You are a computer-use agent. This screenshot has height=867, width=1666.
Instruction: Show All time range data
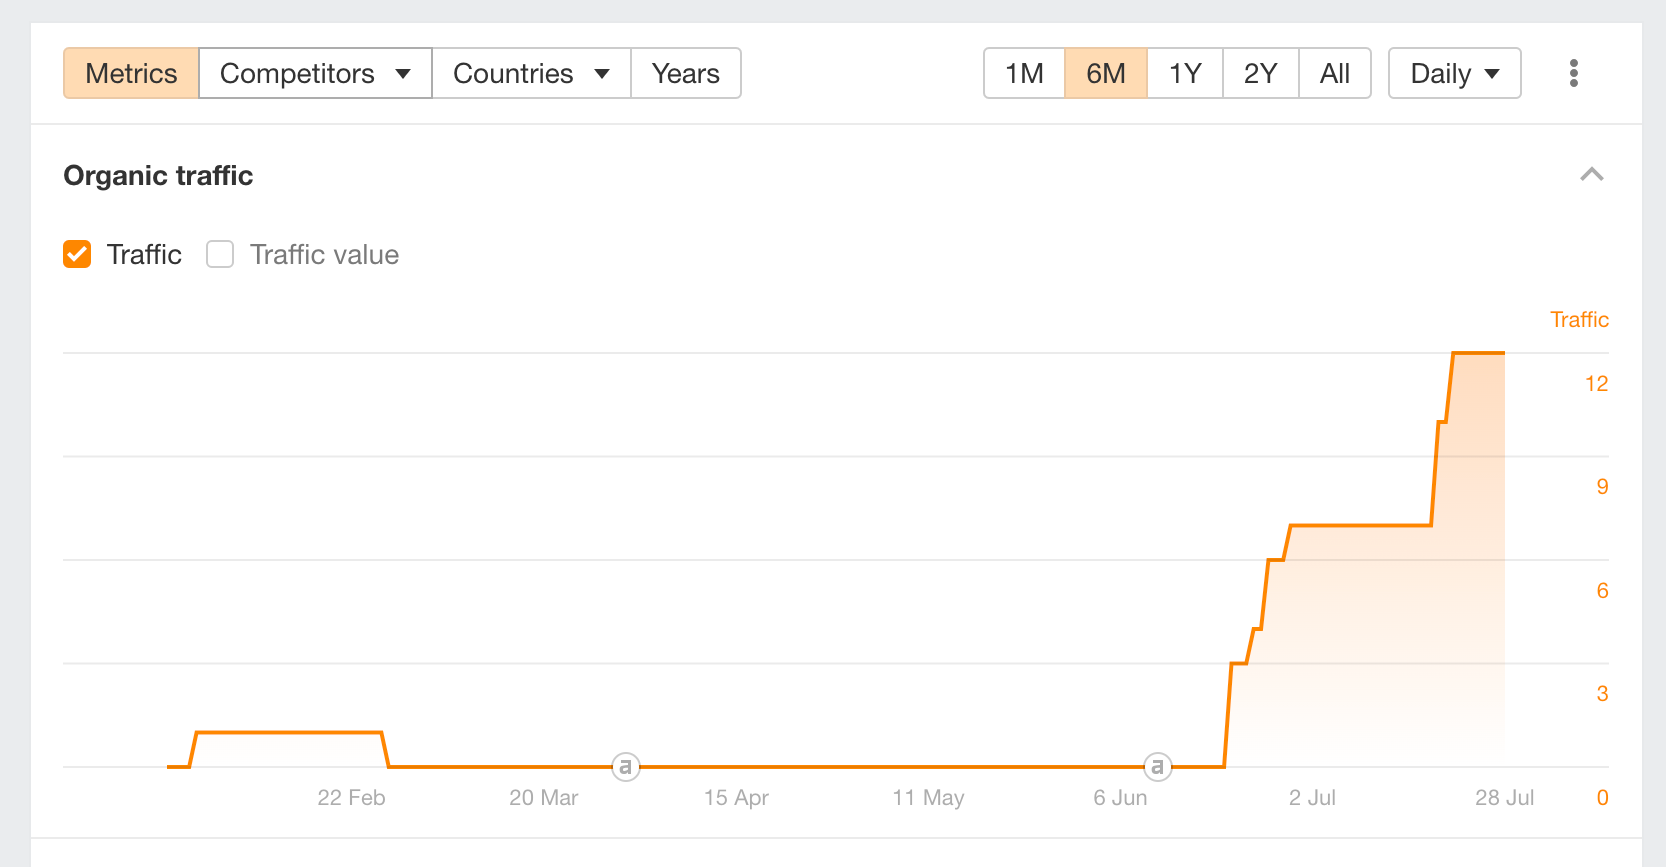[x=1334, y=73]
